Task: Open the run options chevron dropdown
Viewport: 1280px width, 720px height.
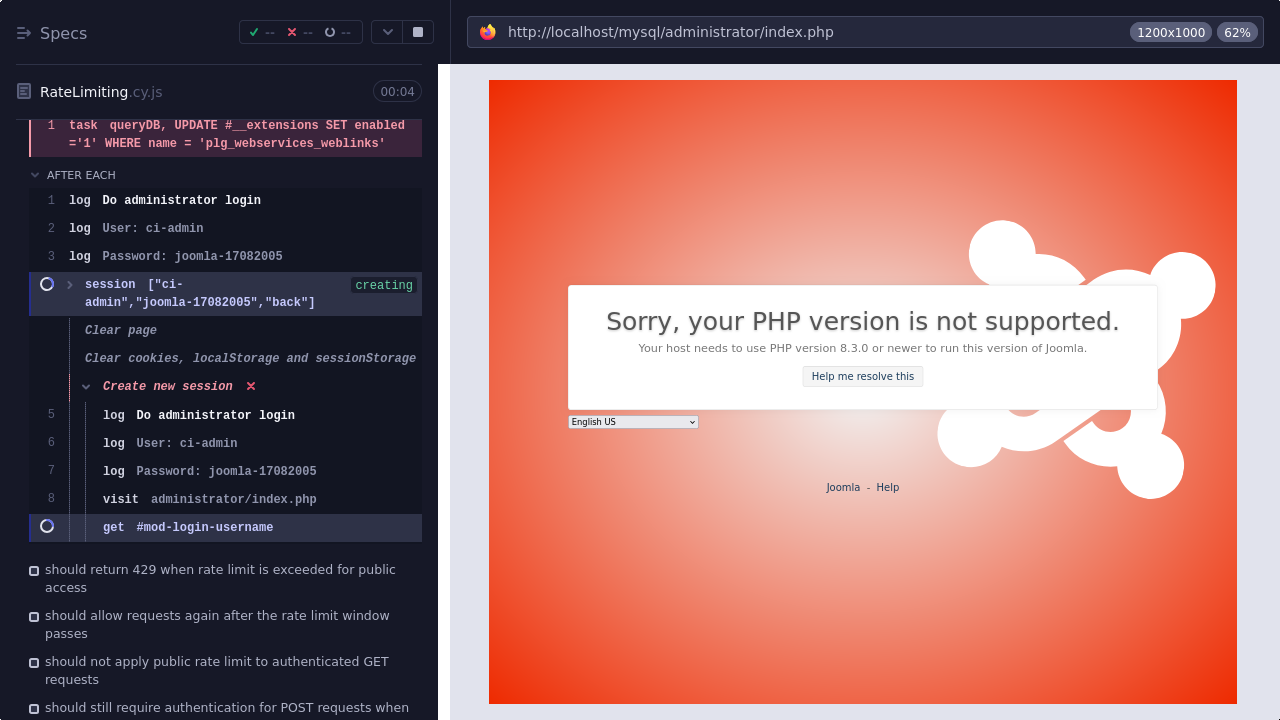Action: (x=387, y=32)
